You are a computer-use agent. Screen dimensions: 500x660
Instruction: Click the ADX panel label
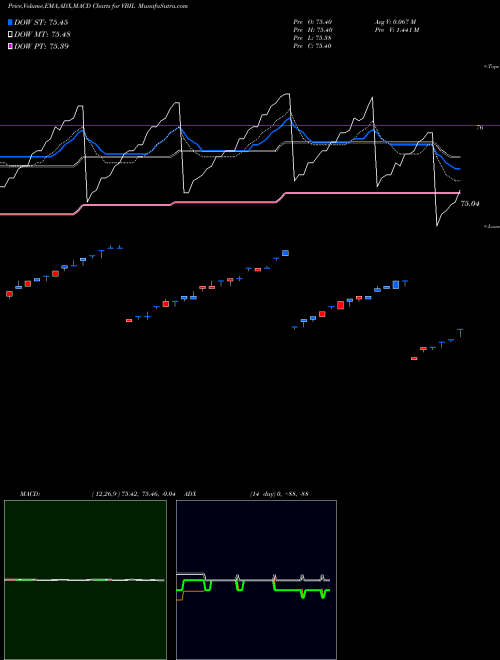coord(190,494)
